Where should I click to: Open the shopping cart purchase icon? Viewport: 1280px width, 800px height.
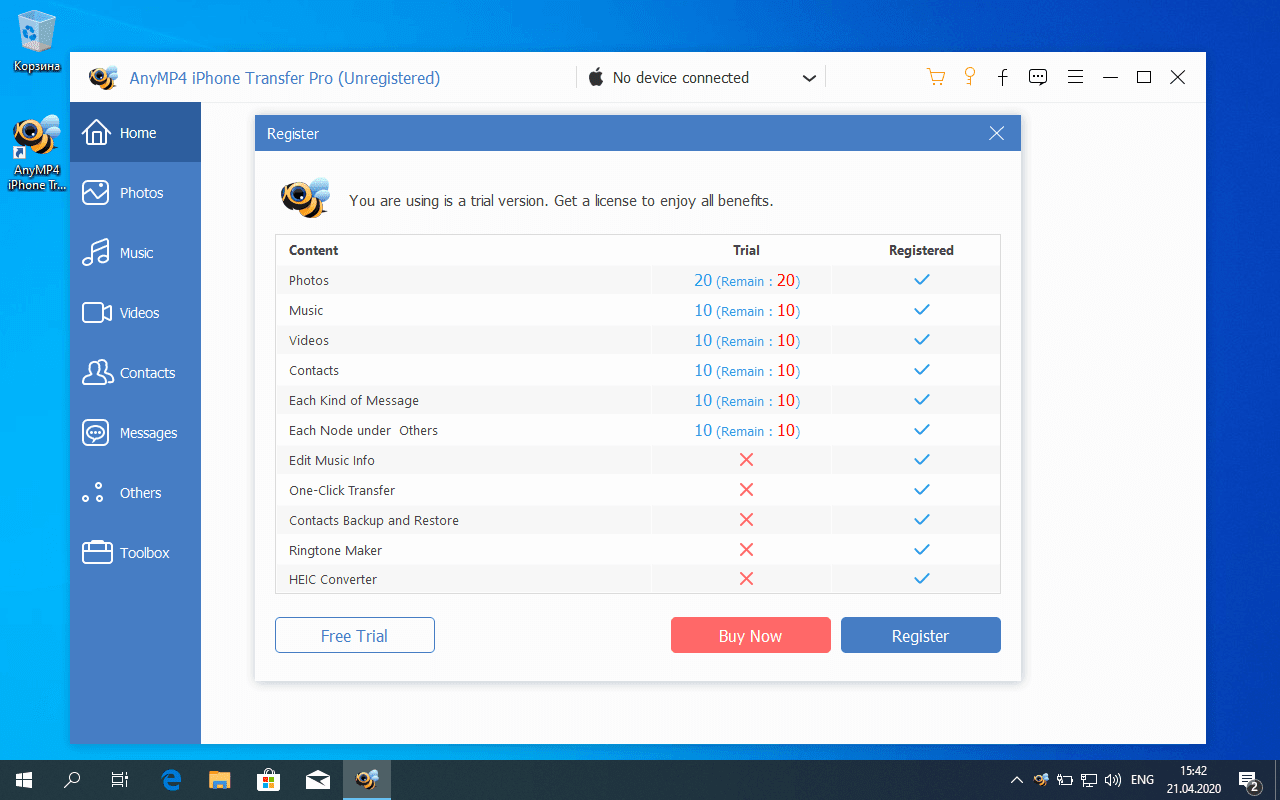[936, 77]
